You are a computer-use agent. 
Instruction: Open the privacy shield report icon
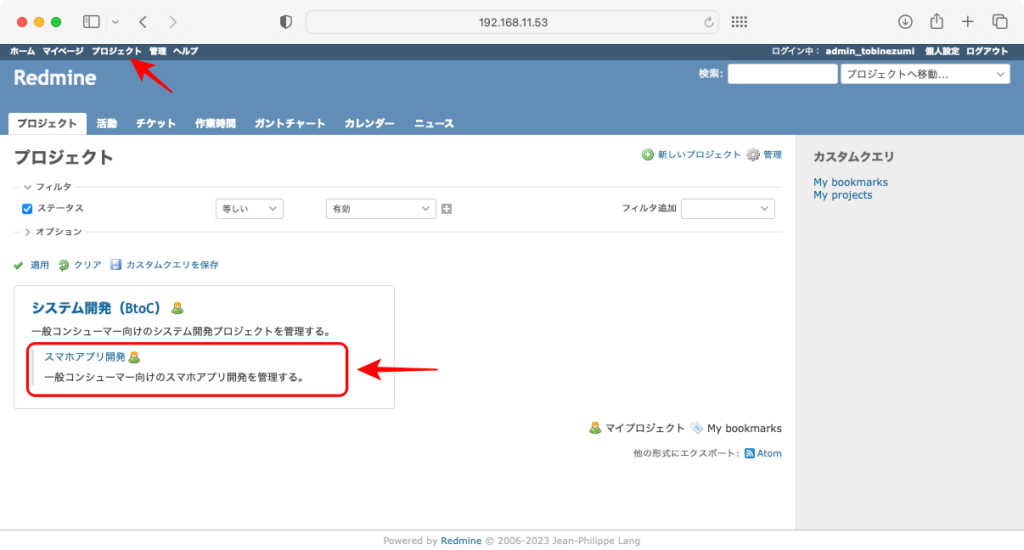[x=285, y=22]
